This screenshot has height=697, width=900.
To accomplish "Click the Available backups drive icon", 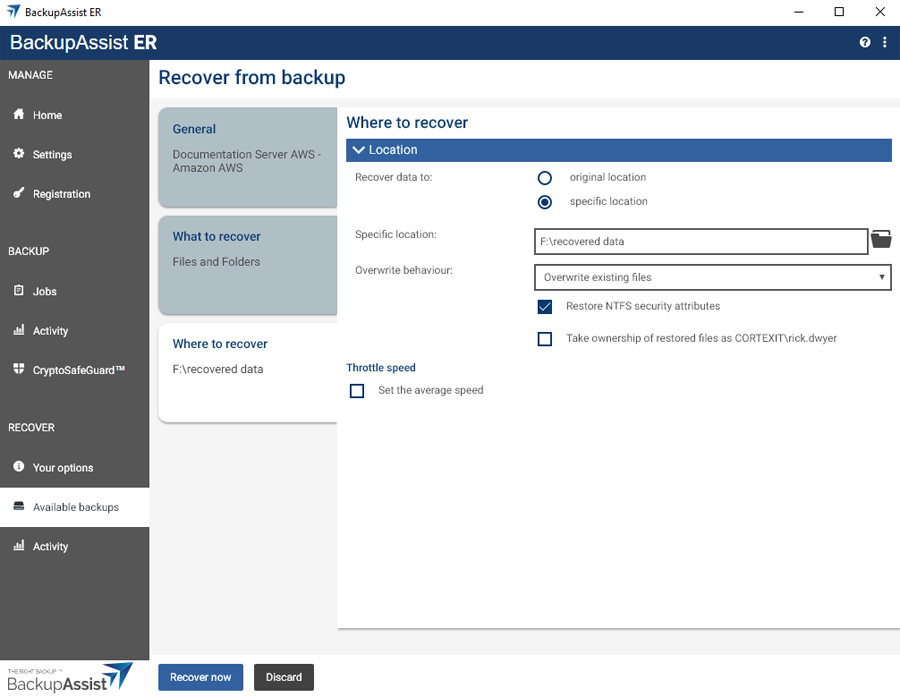I will click(x=19, y=506).
